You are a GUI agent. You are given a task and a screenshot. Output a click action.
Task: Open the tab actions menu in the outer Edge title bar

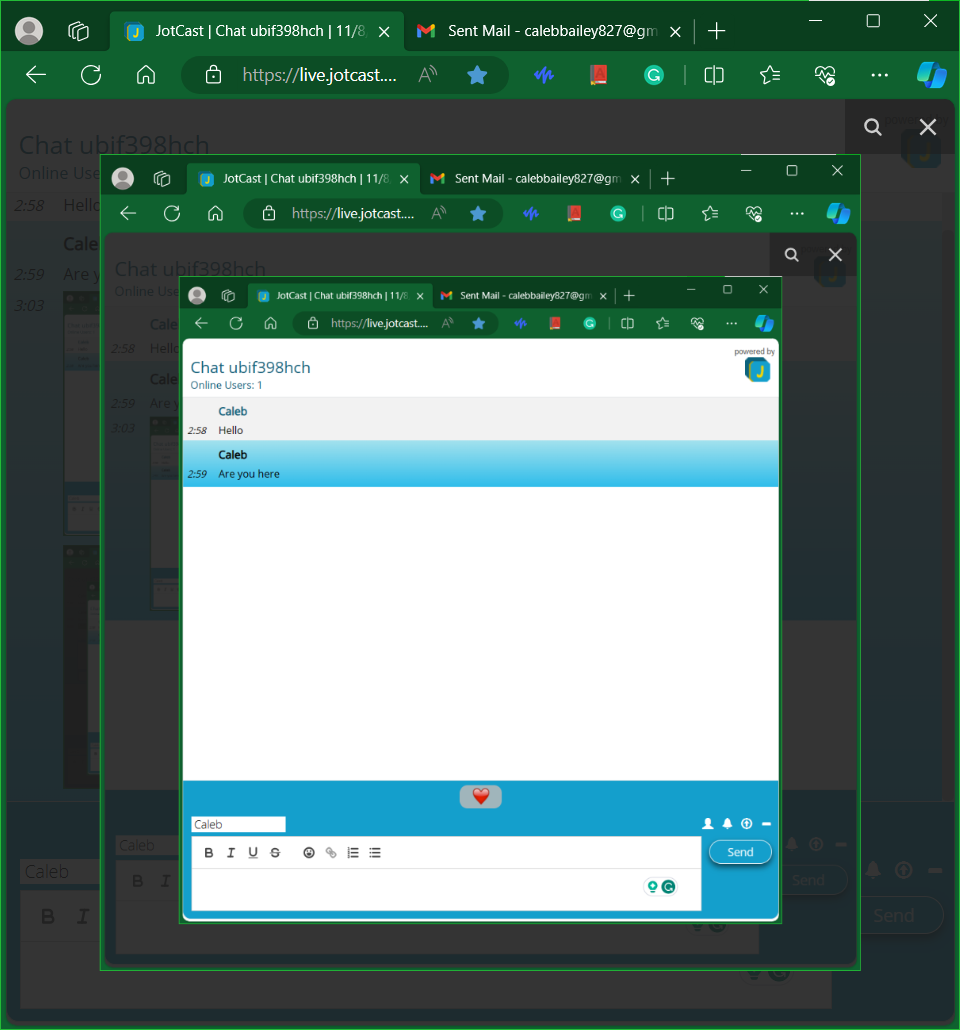(78, 31)
